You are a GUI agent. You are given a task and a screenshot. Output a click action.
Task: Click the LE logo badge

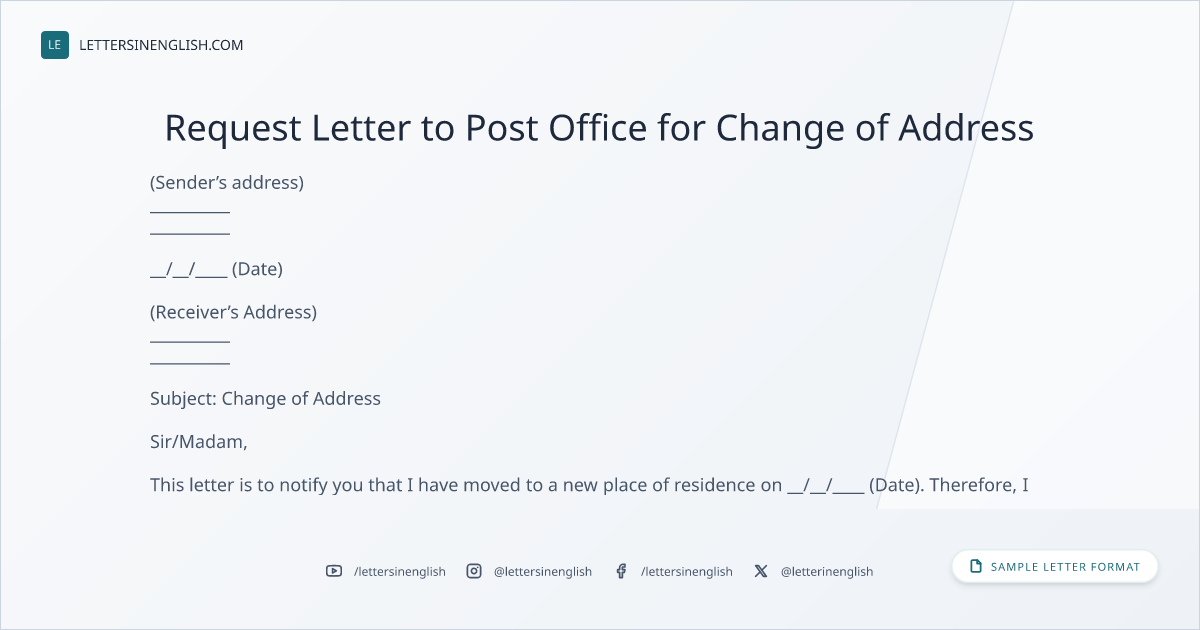point(55,45)
